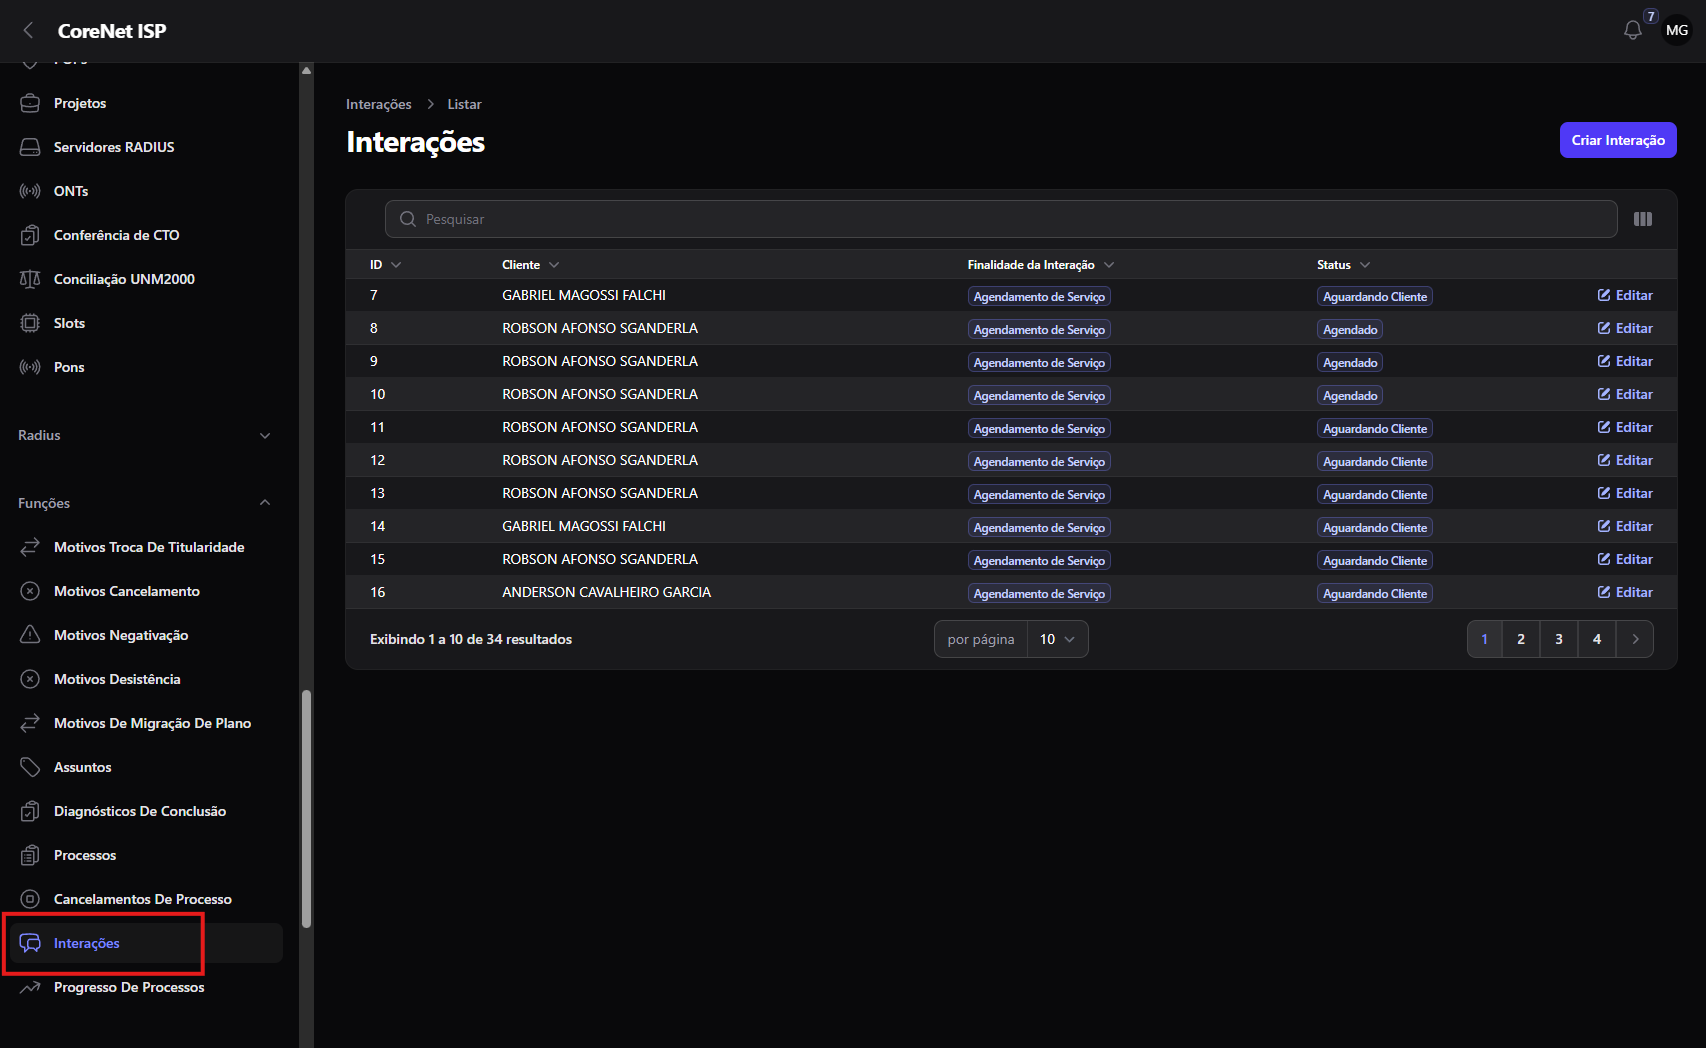Click the Cancelamentos De Processo stop icon

[30, 899]
